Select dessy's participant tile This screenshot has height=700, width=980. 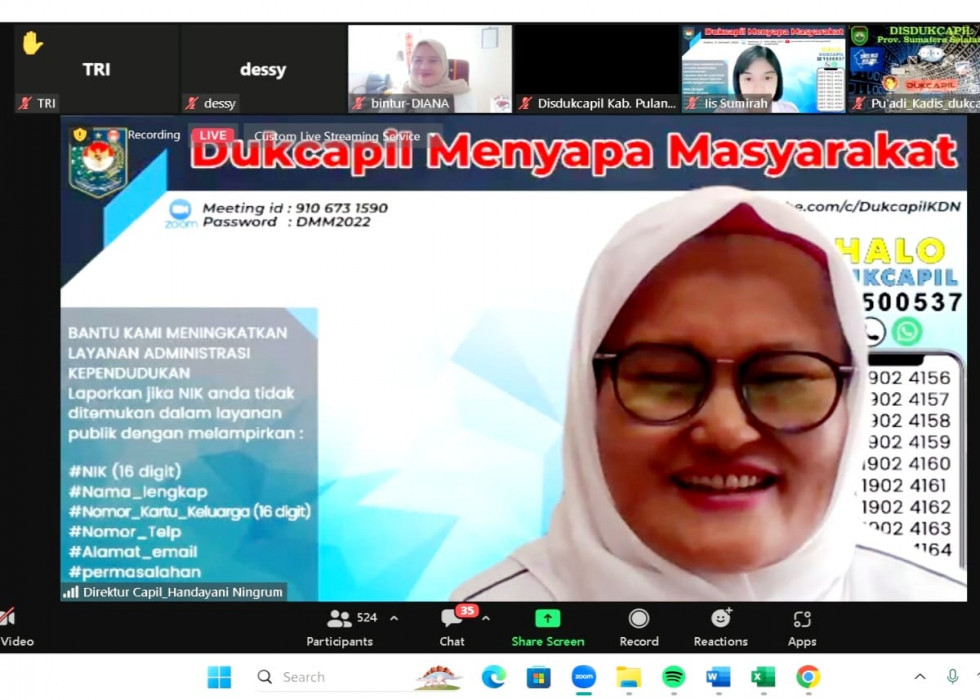click(262, 69)
